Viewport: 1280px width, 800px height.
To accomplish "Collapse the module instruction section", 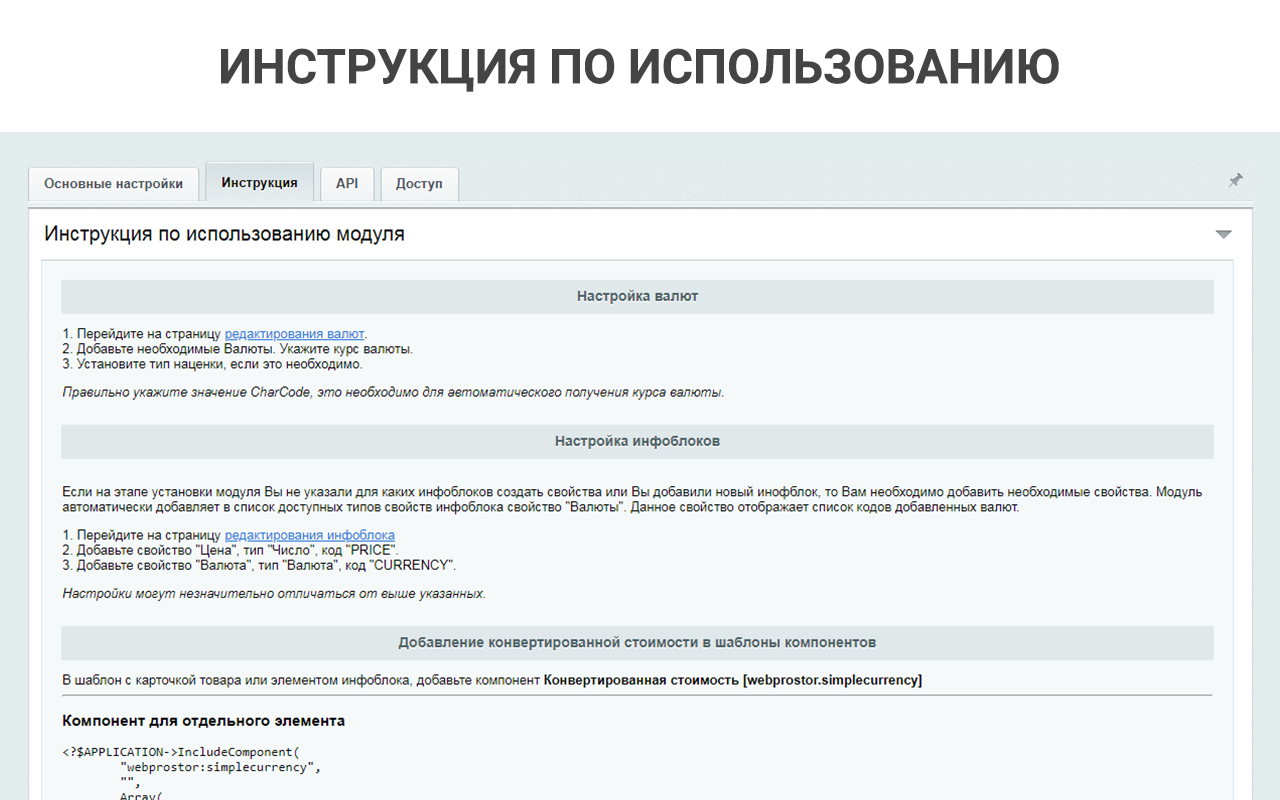I will click(x=1223, y=235).
